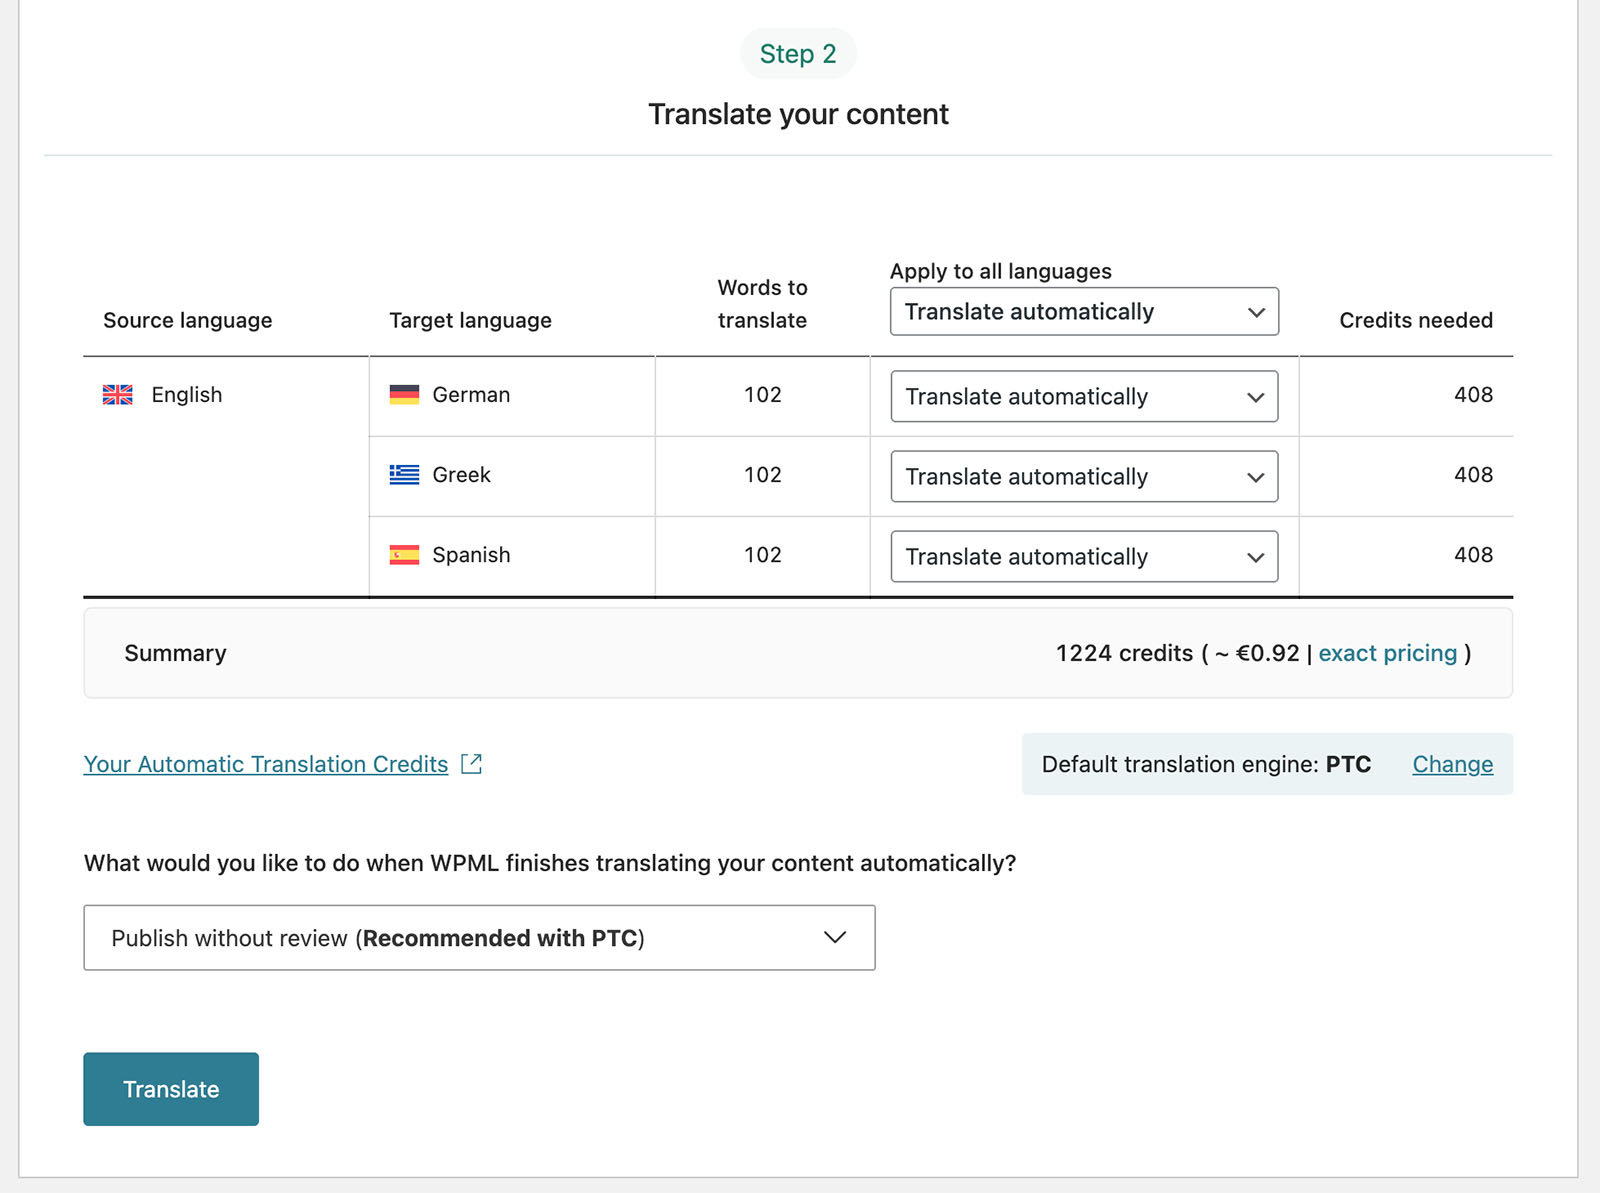The height and width of the screenshot is (1193, 1600).
Task: Open the Apply to all languages dropdown
Action: (1084, 312)
